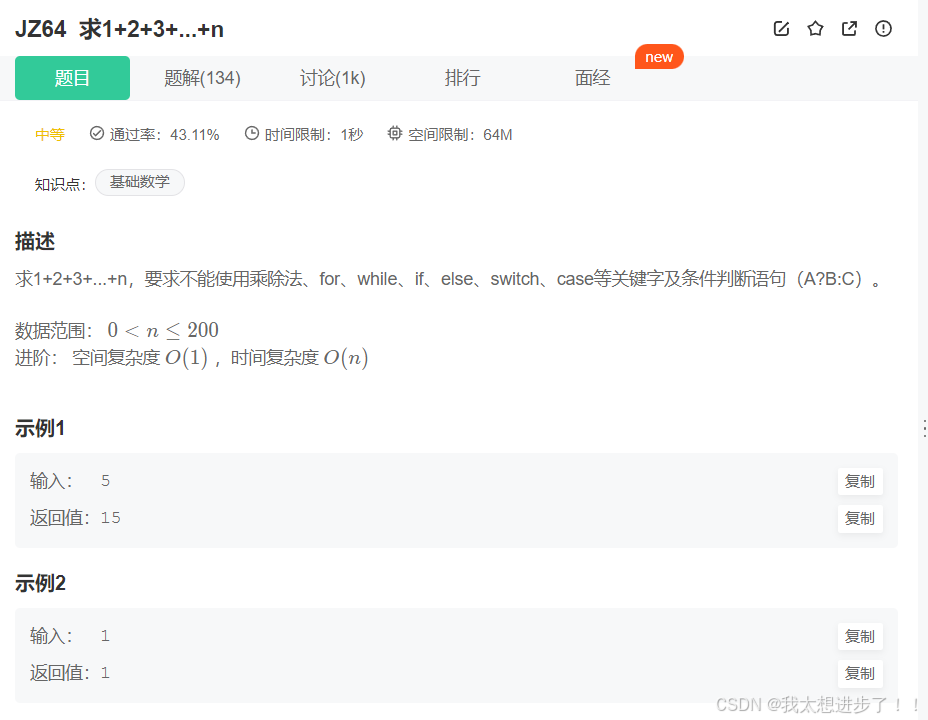Image resolution: width=928 pixels, height=720 pixels.
Task: Copy example 1 return value 15
Action: pyautogui.click(x=860, y=519)
